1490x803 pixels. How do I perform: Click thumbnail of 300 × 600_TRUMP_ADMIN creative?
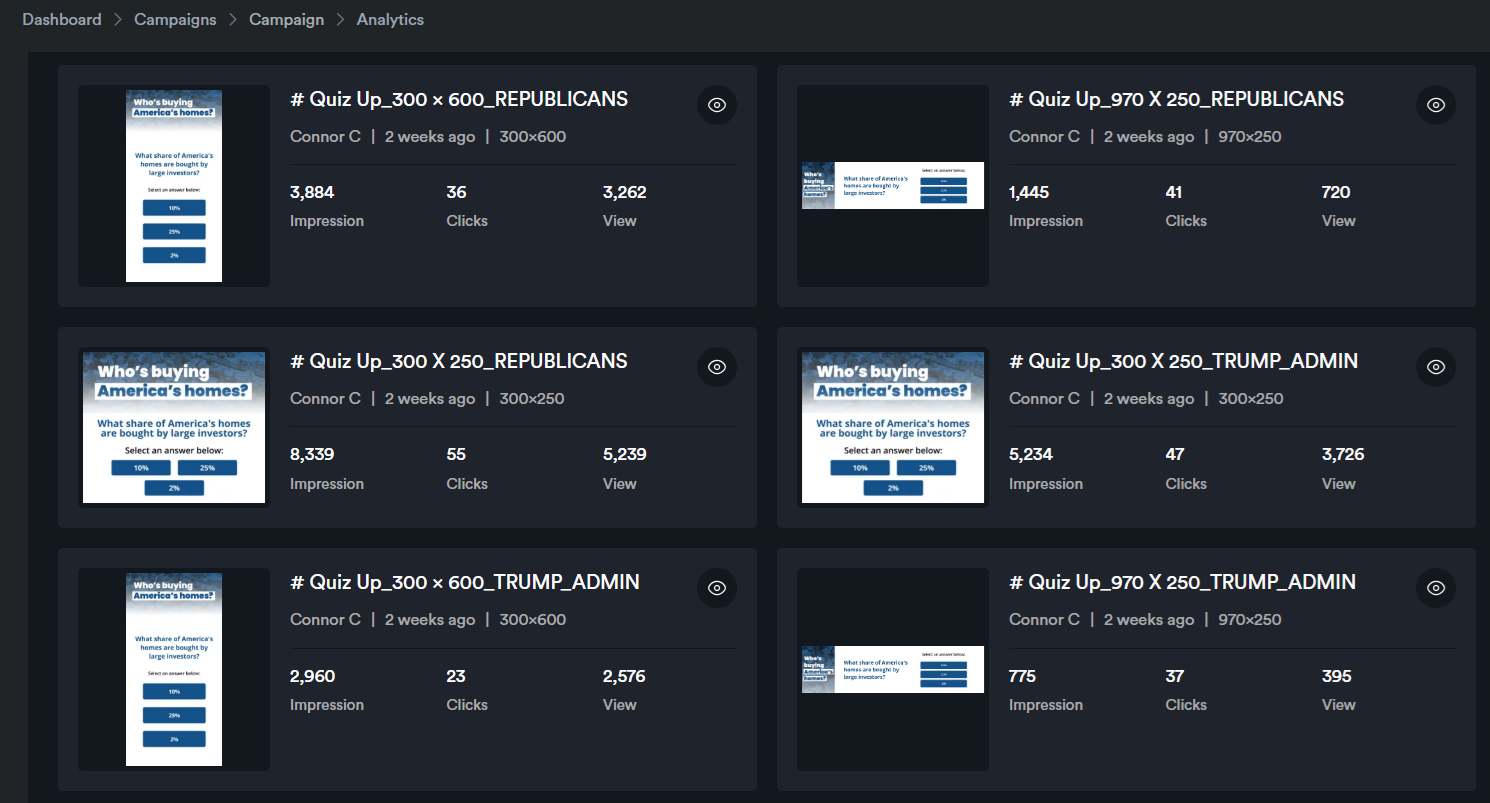pyautogui.click(x=174, y=669)
